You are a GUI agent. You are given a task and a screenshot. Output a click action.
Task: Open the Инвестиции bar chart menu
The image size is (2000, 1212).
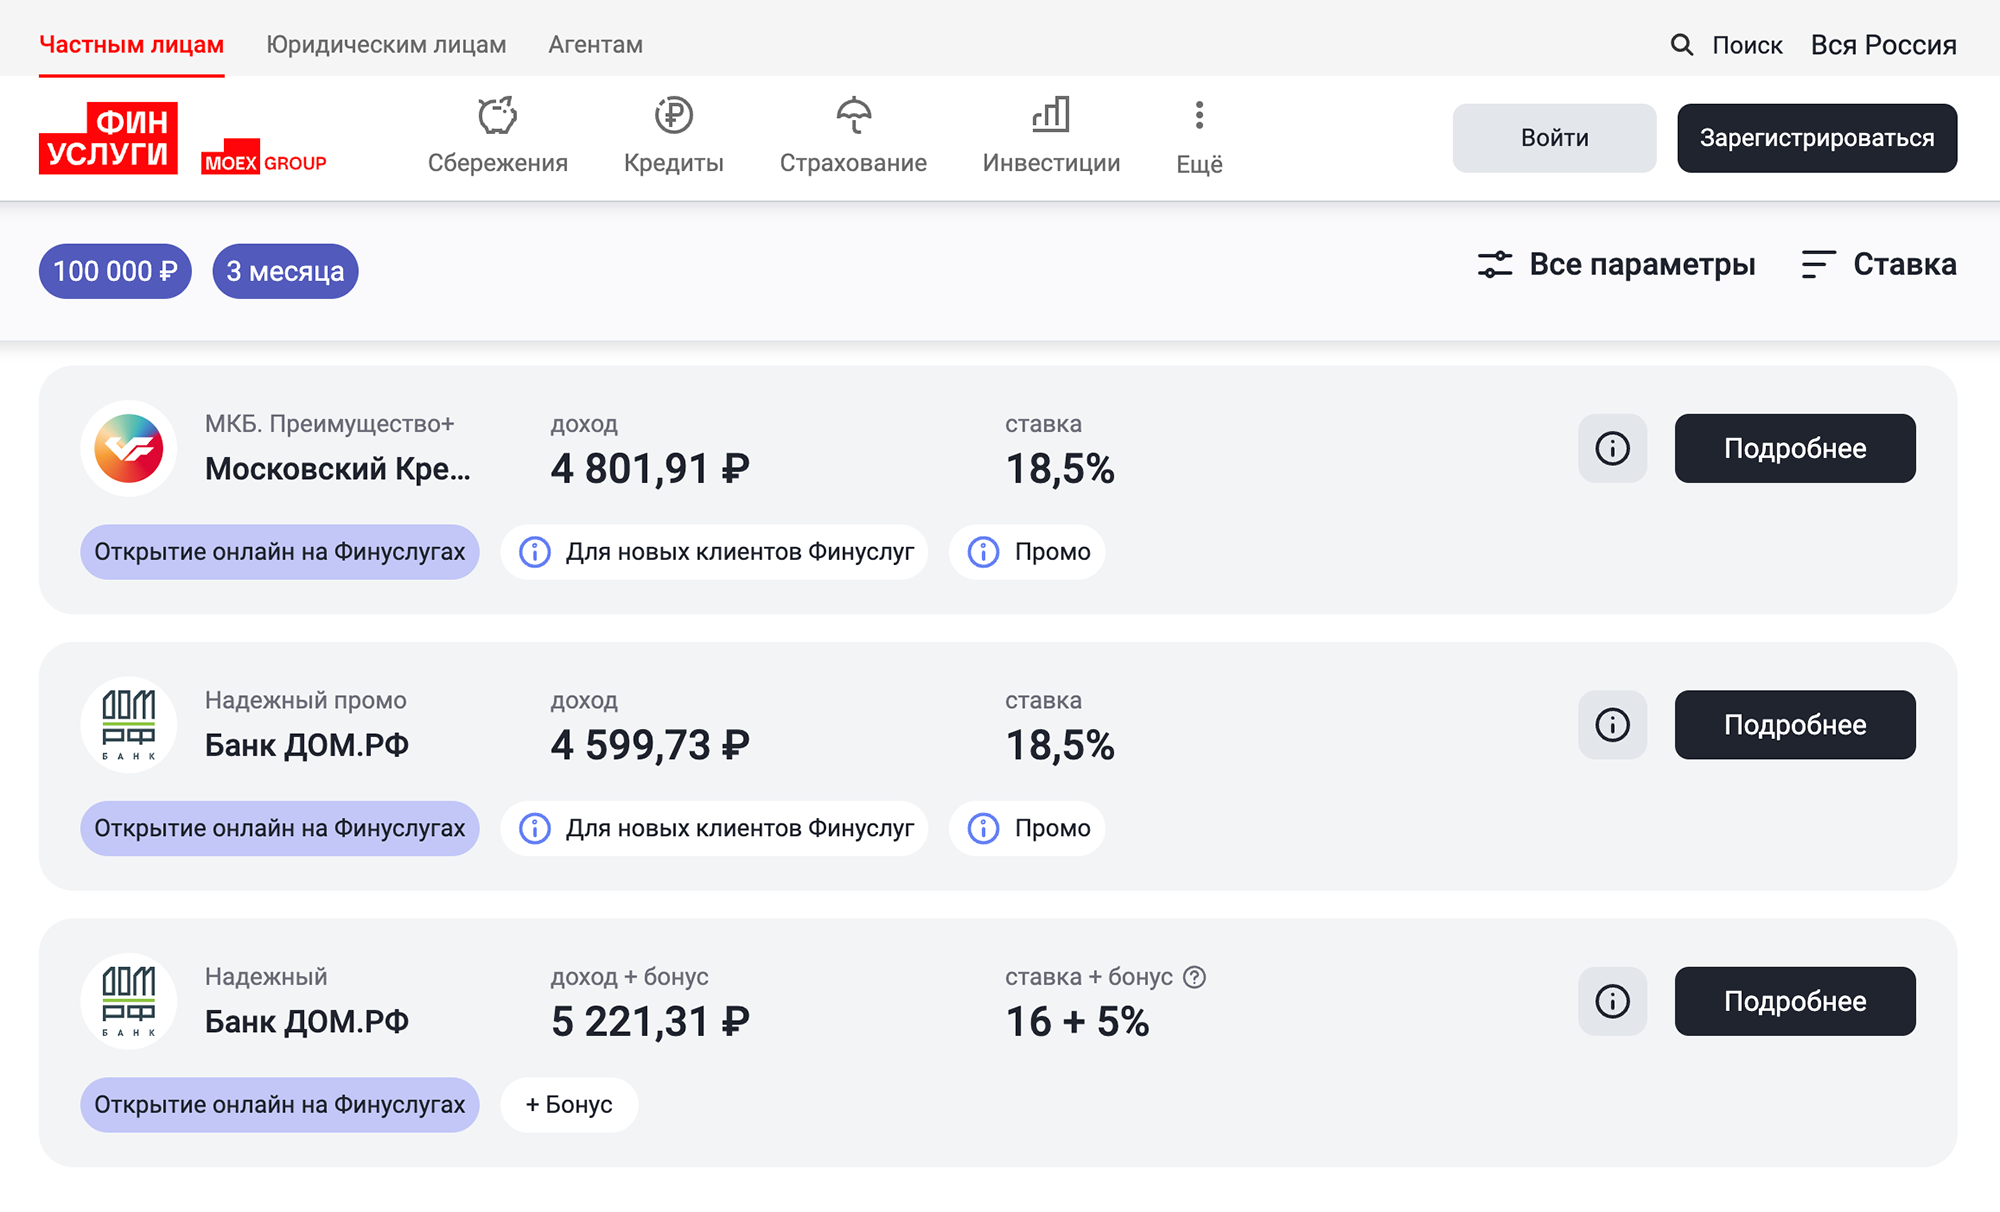[x=1051, y=137]
